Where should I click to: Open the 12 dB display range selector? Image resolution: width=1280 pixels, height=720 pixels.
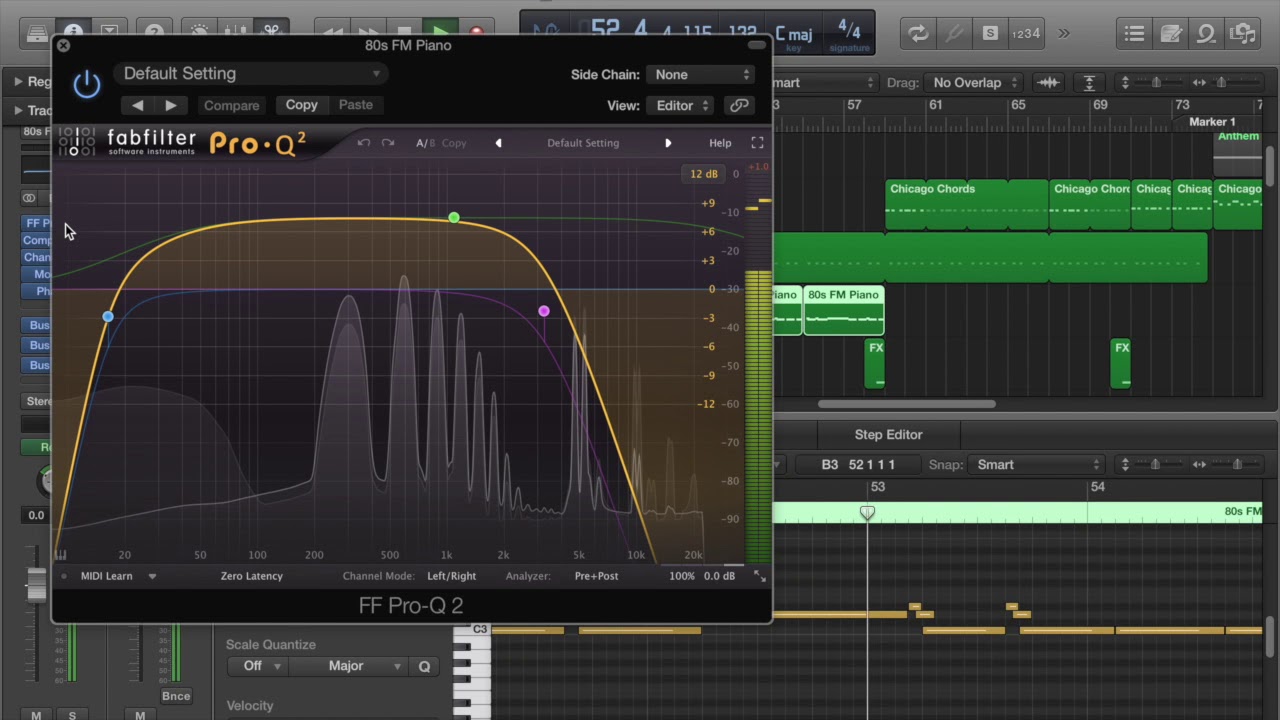(704, 174)
